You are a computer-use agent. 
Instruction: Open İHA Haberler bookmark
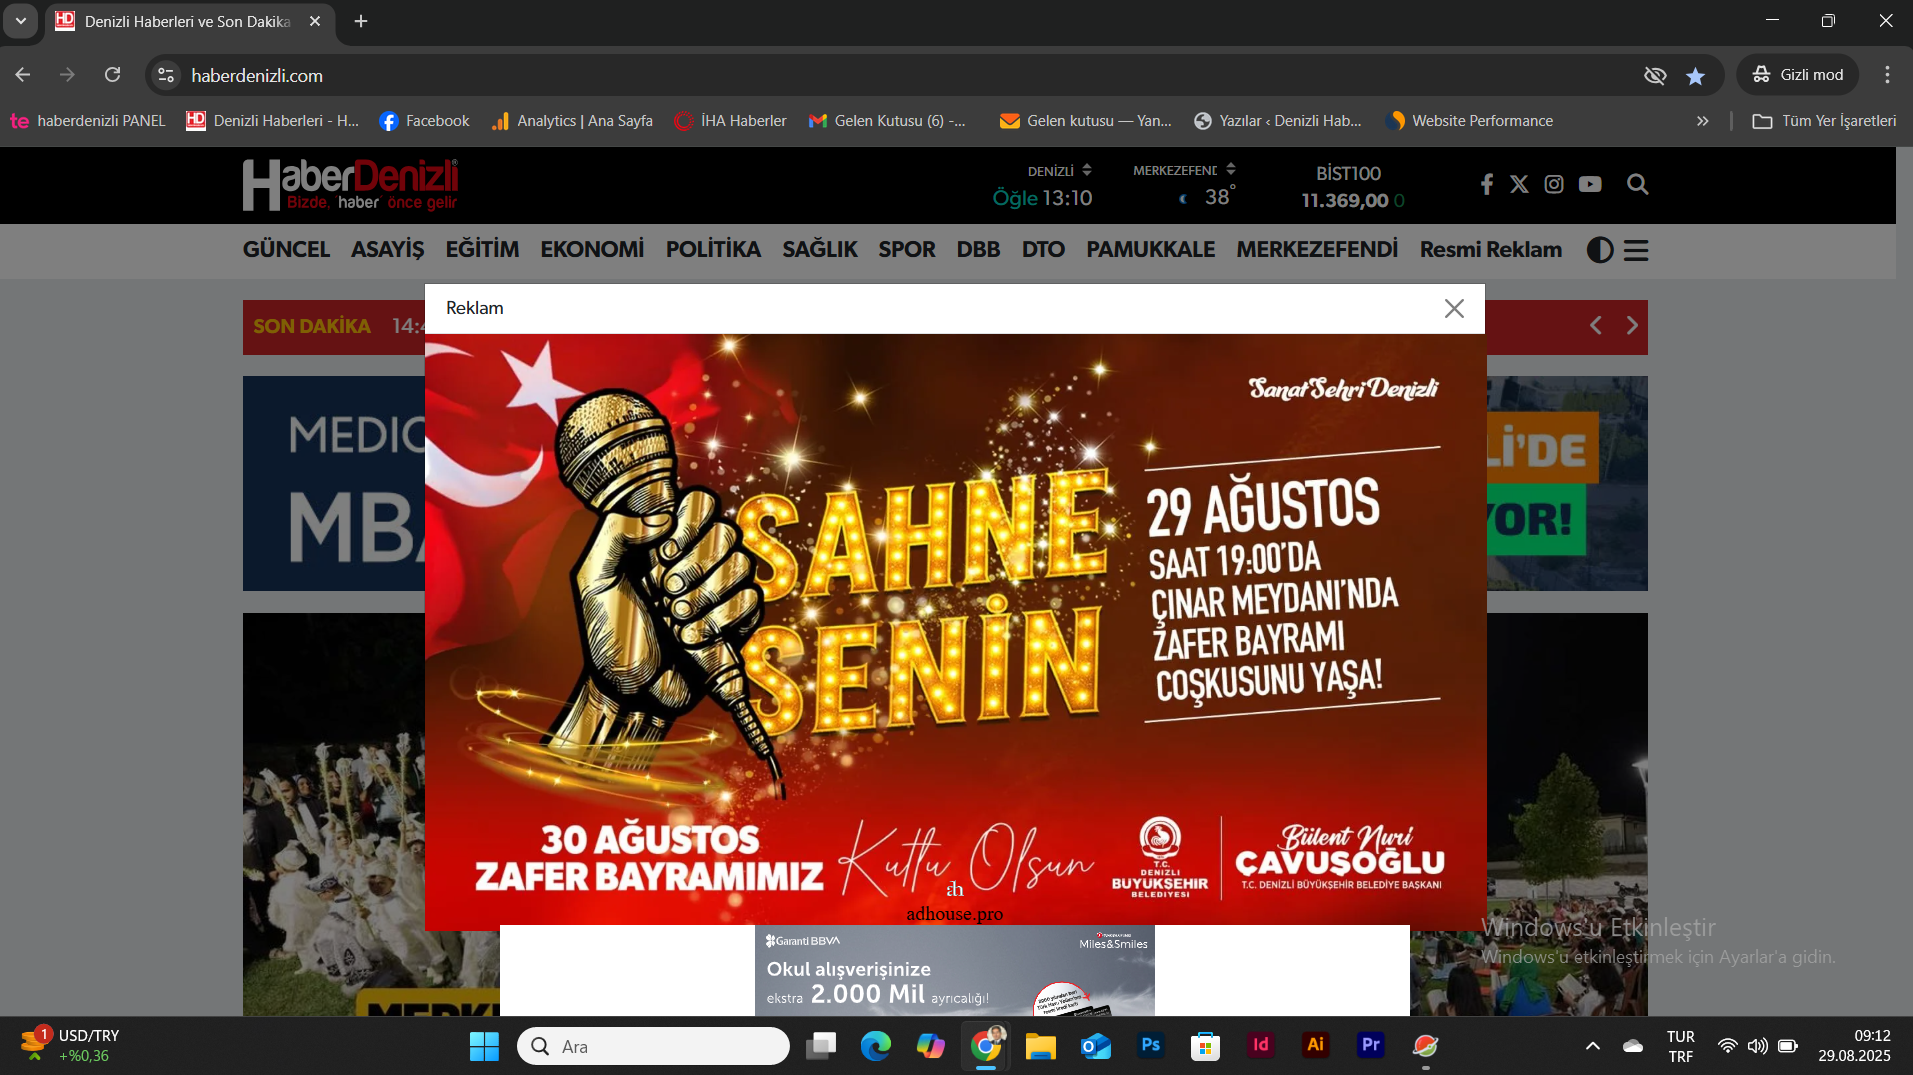pos(730,121)
